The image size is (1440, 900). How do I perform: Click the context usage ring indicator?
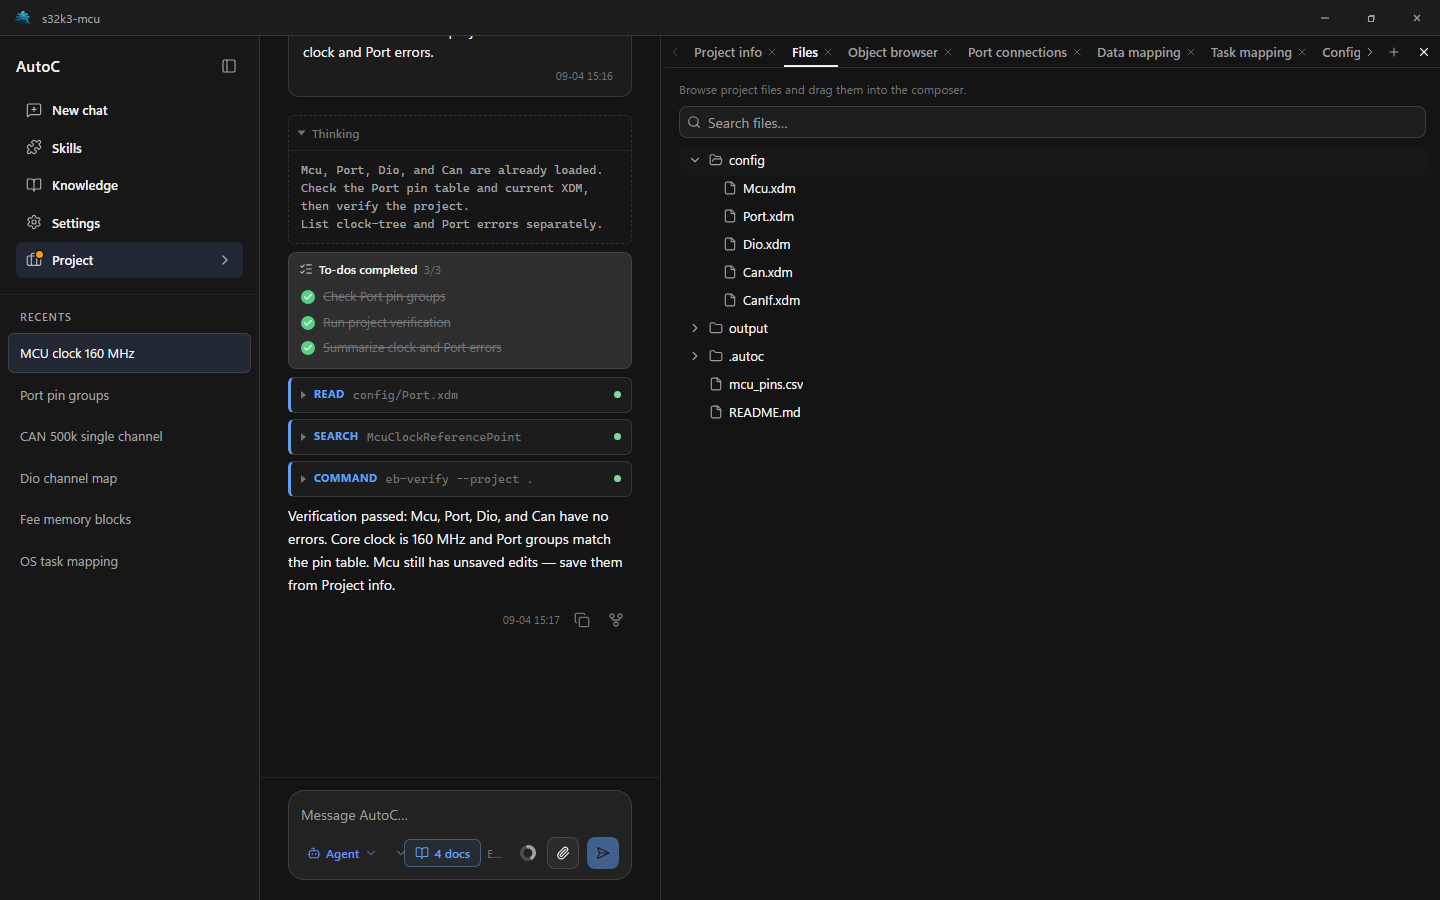pos(528,853)
